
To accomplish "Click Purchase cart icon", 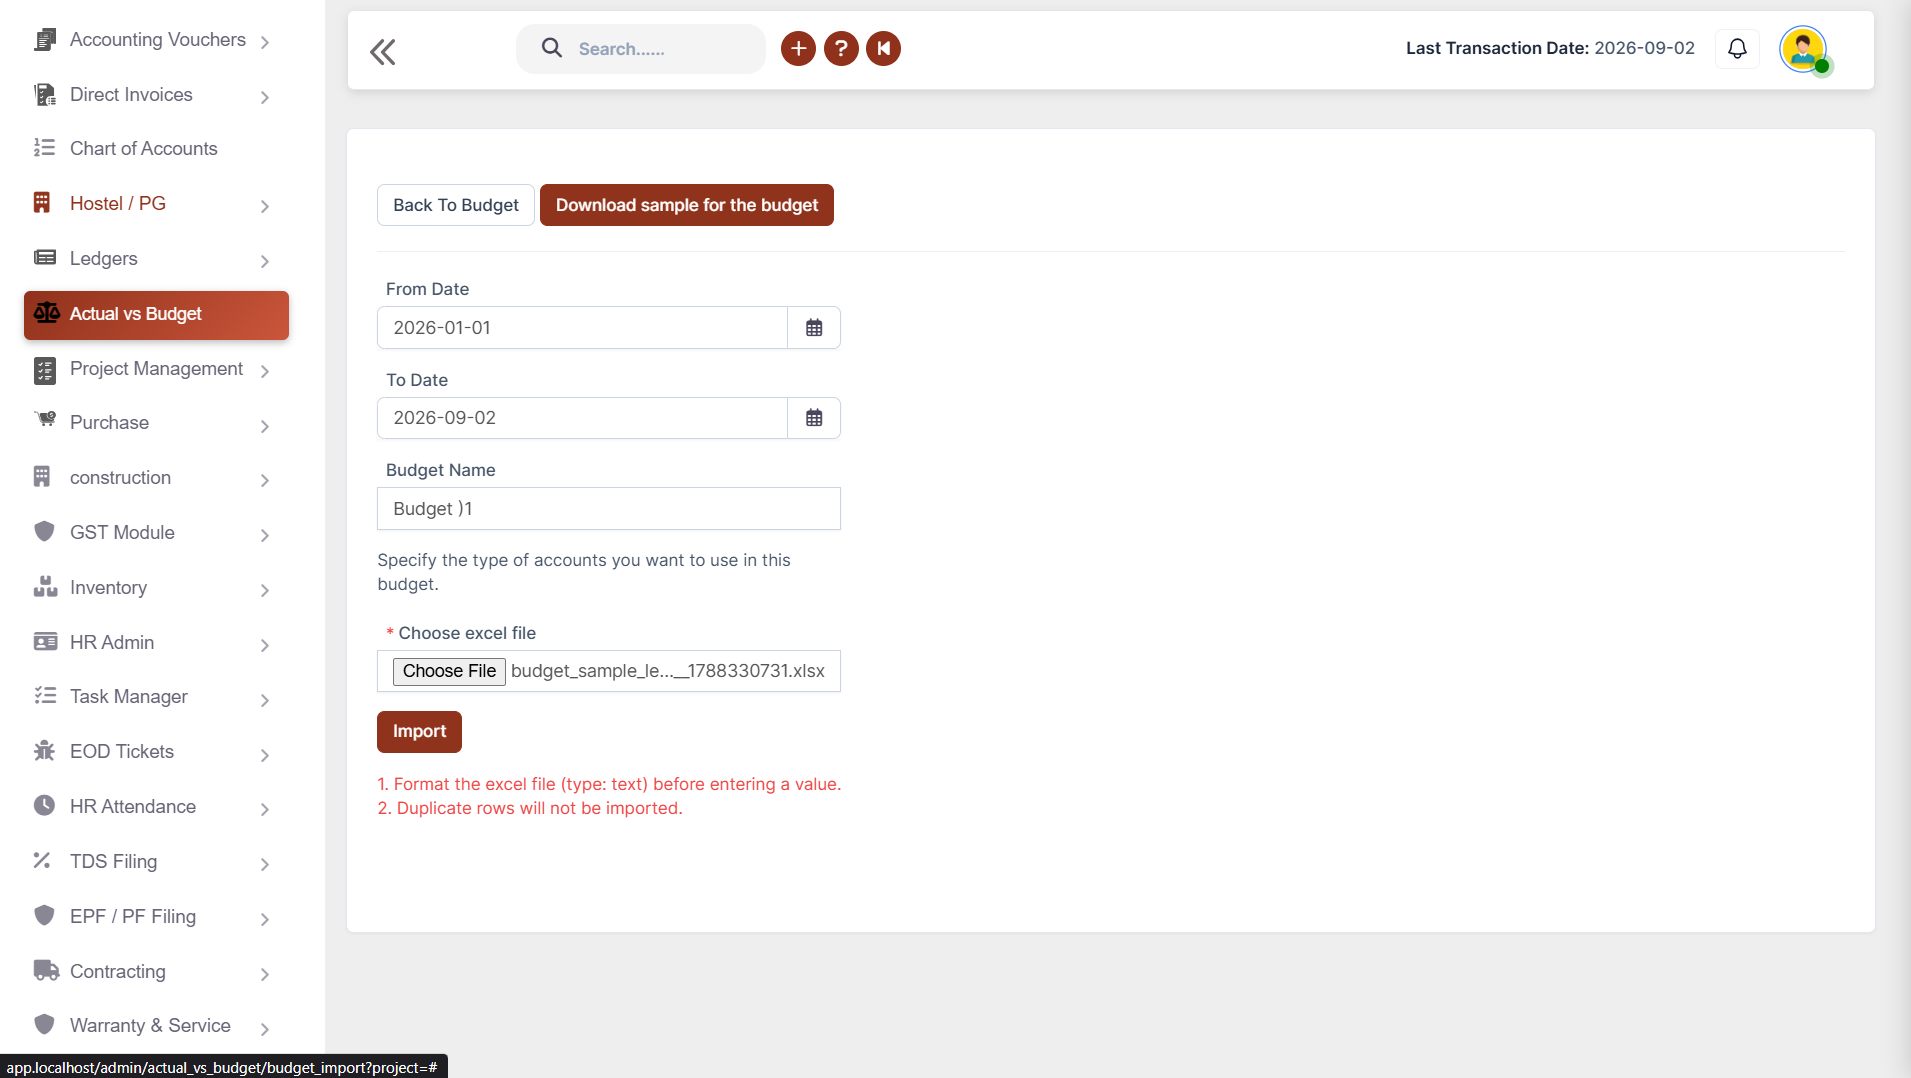I will (x=45, y=420).
